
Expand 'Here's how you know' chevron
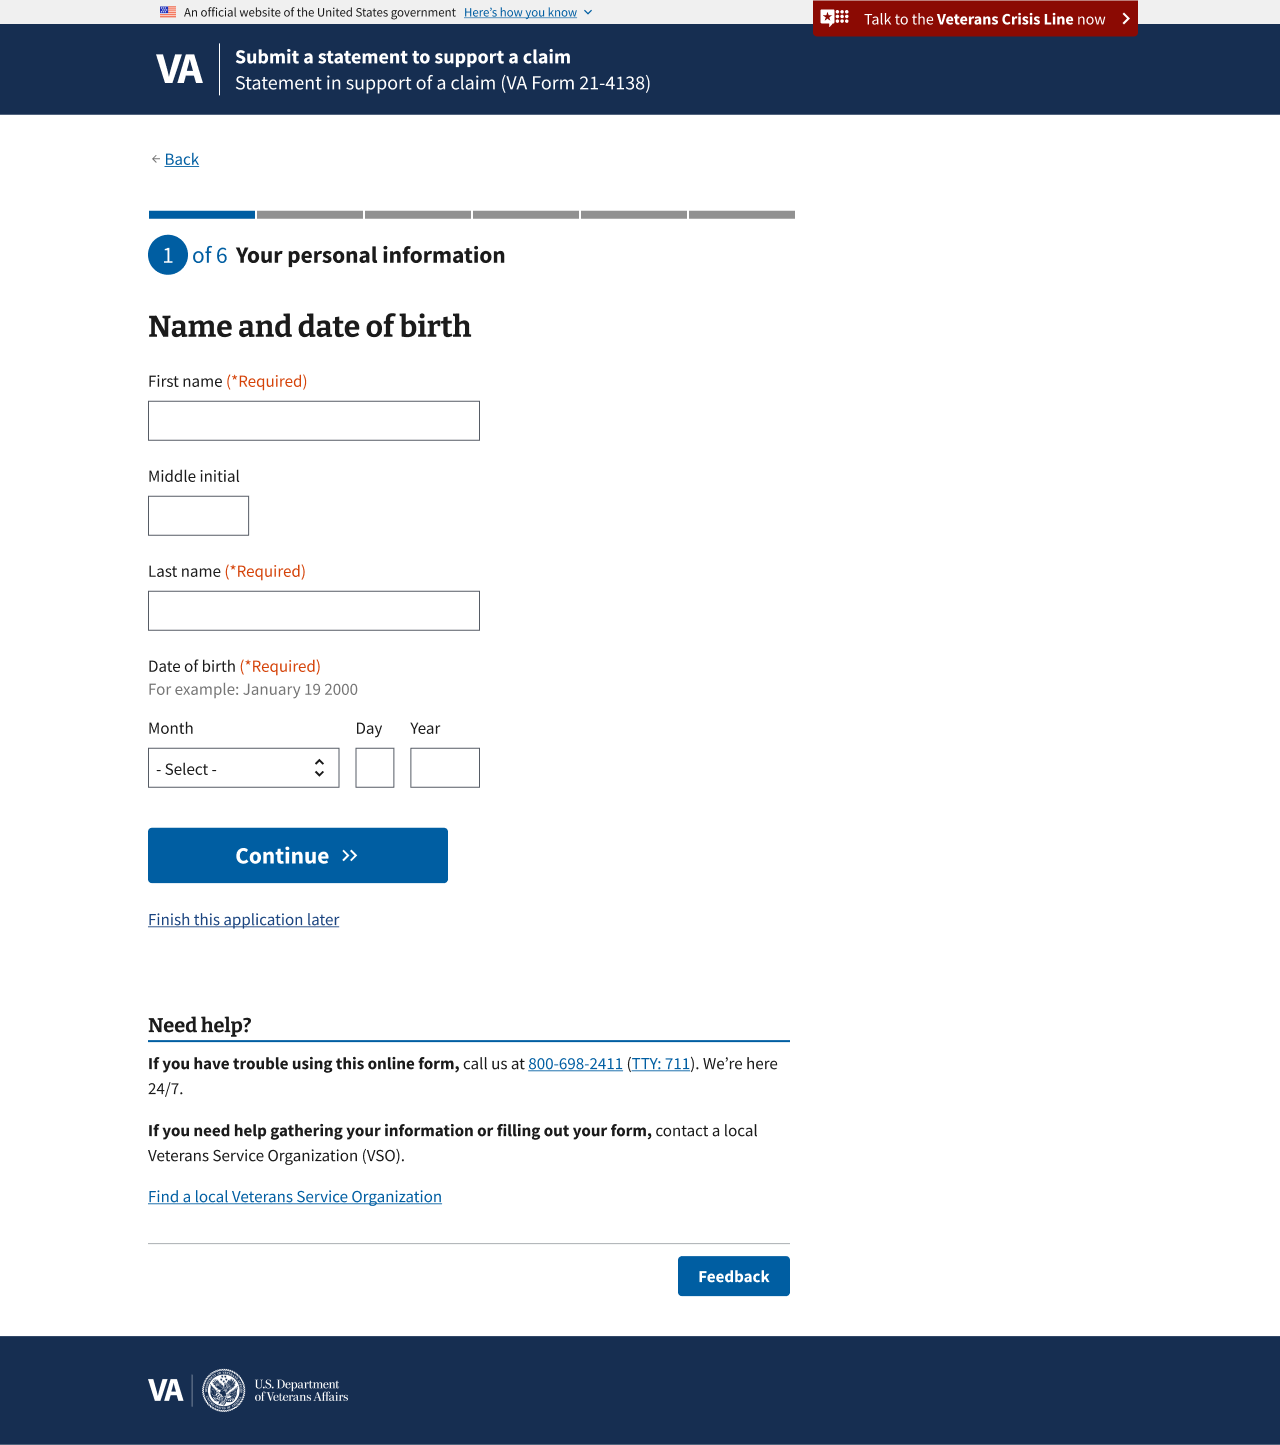click(588, 12)
